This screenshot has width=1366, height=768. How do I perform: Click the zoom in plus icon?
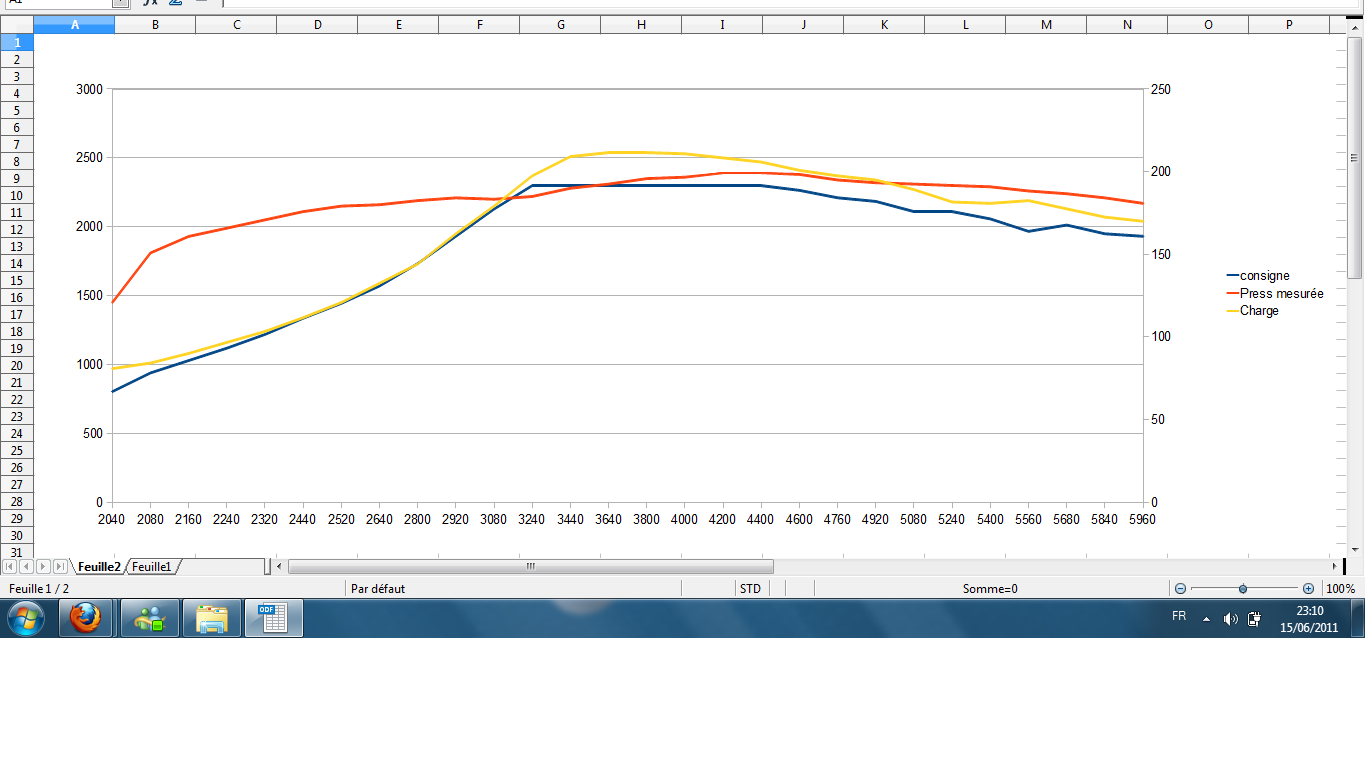1308,589
